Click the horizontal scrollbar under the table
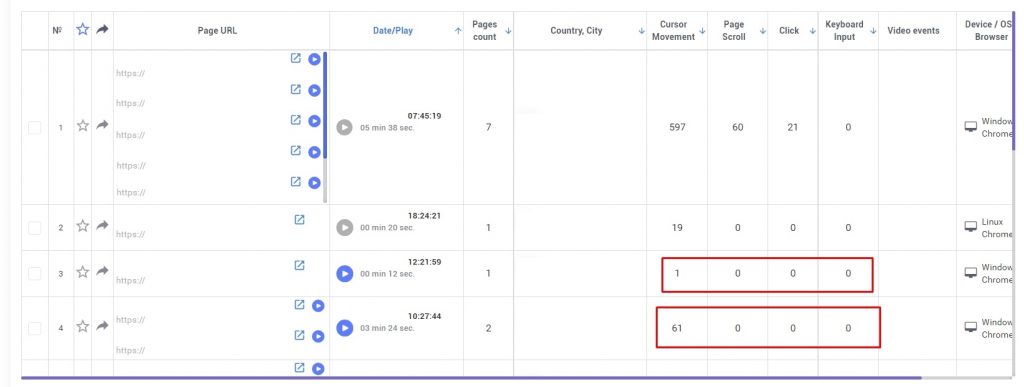The width and height of the screenshot is (1024, 387). pyautogui.click(x=471, y=377)
